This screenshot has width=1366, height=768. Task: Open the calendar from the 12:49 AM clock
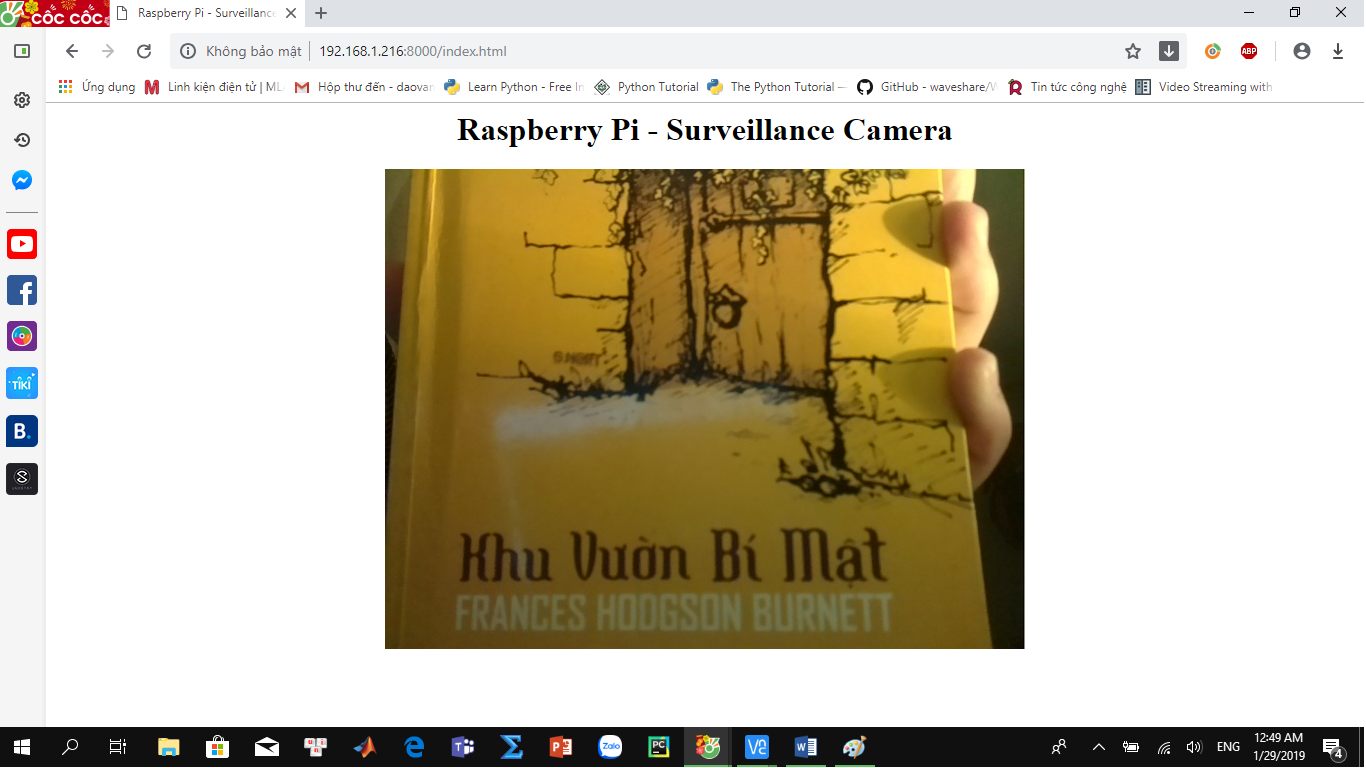point(1278,747)
